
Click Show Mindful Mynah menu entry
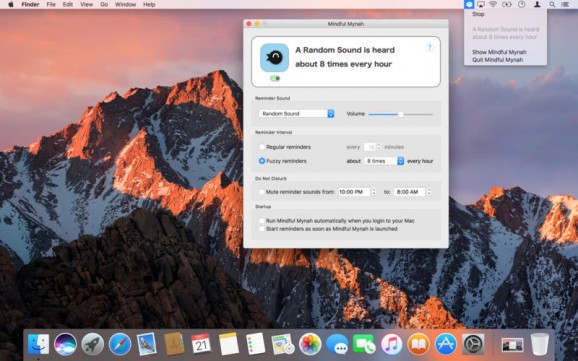pyautogui.click(x=499, y=52)
